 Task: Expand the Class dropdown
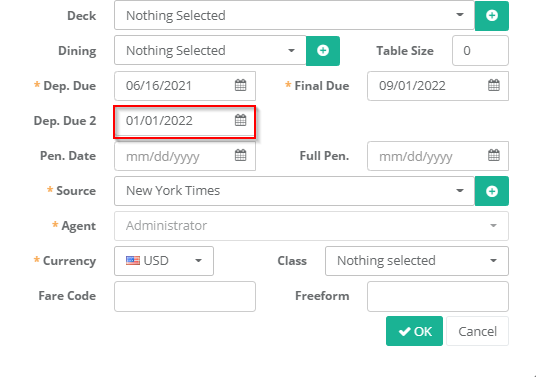[x=417, y=261]
